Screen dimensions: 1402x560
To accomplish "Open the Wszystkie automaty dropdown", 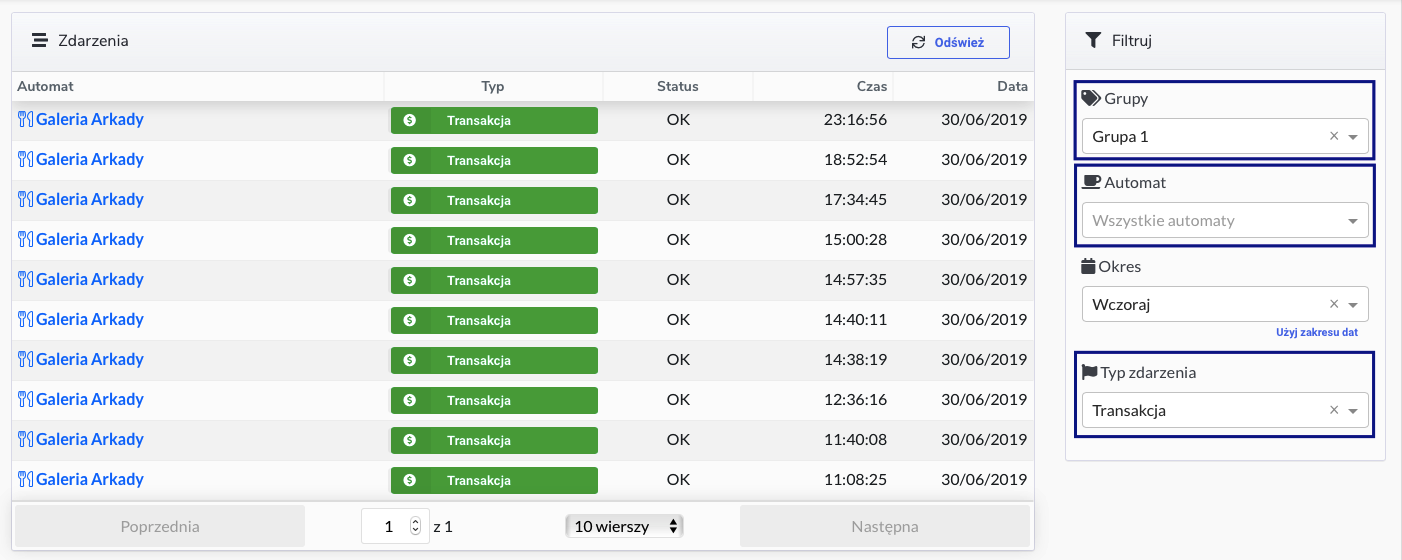I will pos(1225,220).
